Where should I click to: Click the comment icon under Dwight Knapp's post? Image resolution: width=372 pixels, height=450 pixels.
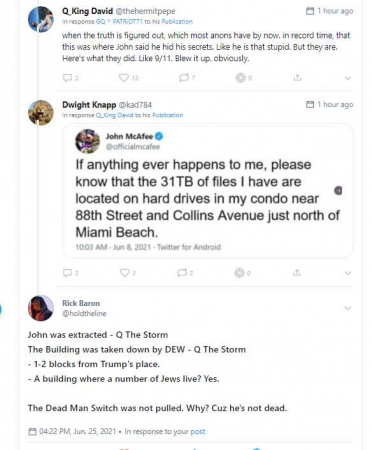click(67, 273)
